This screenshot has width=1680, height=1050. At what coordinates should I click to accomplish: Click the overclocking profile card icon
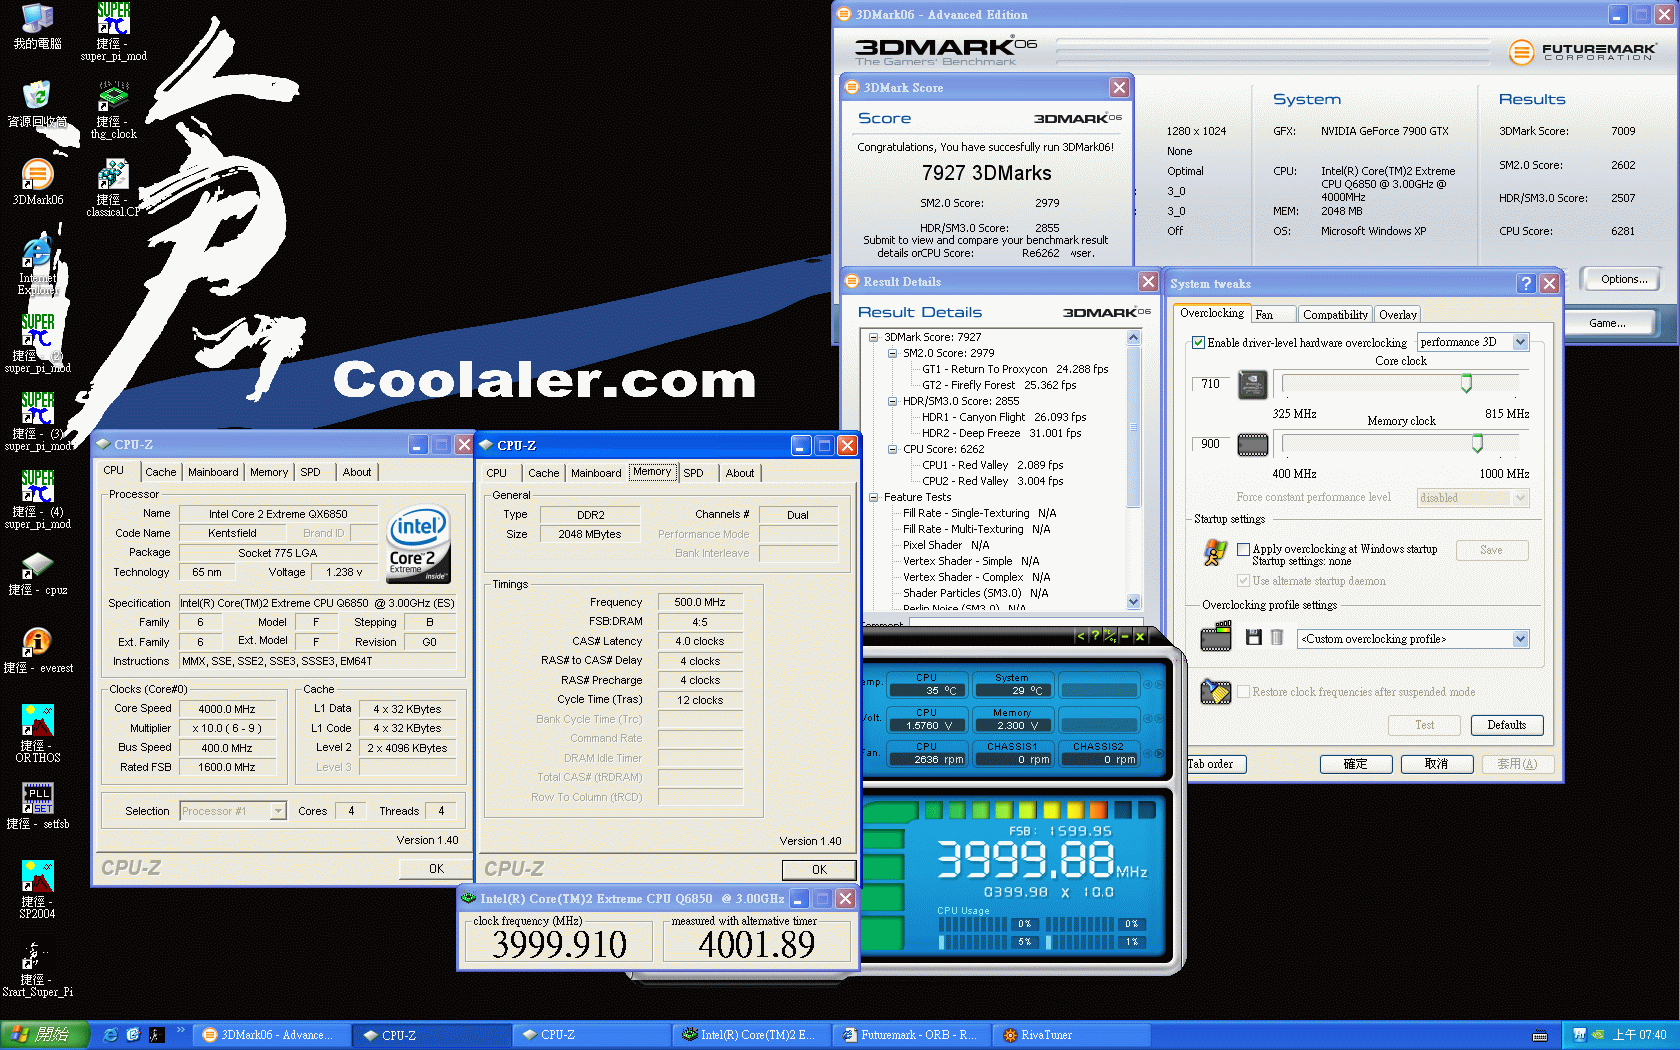[1216, 636]
